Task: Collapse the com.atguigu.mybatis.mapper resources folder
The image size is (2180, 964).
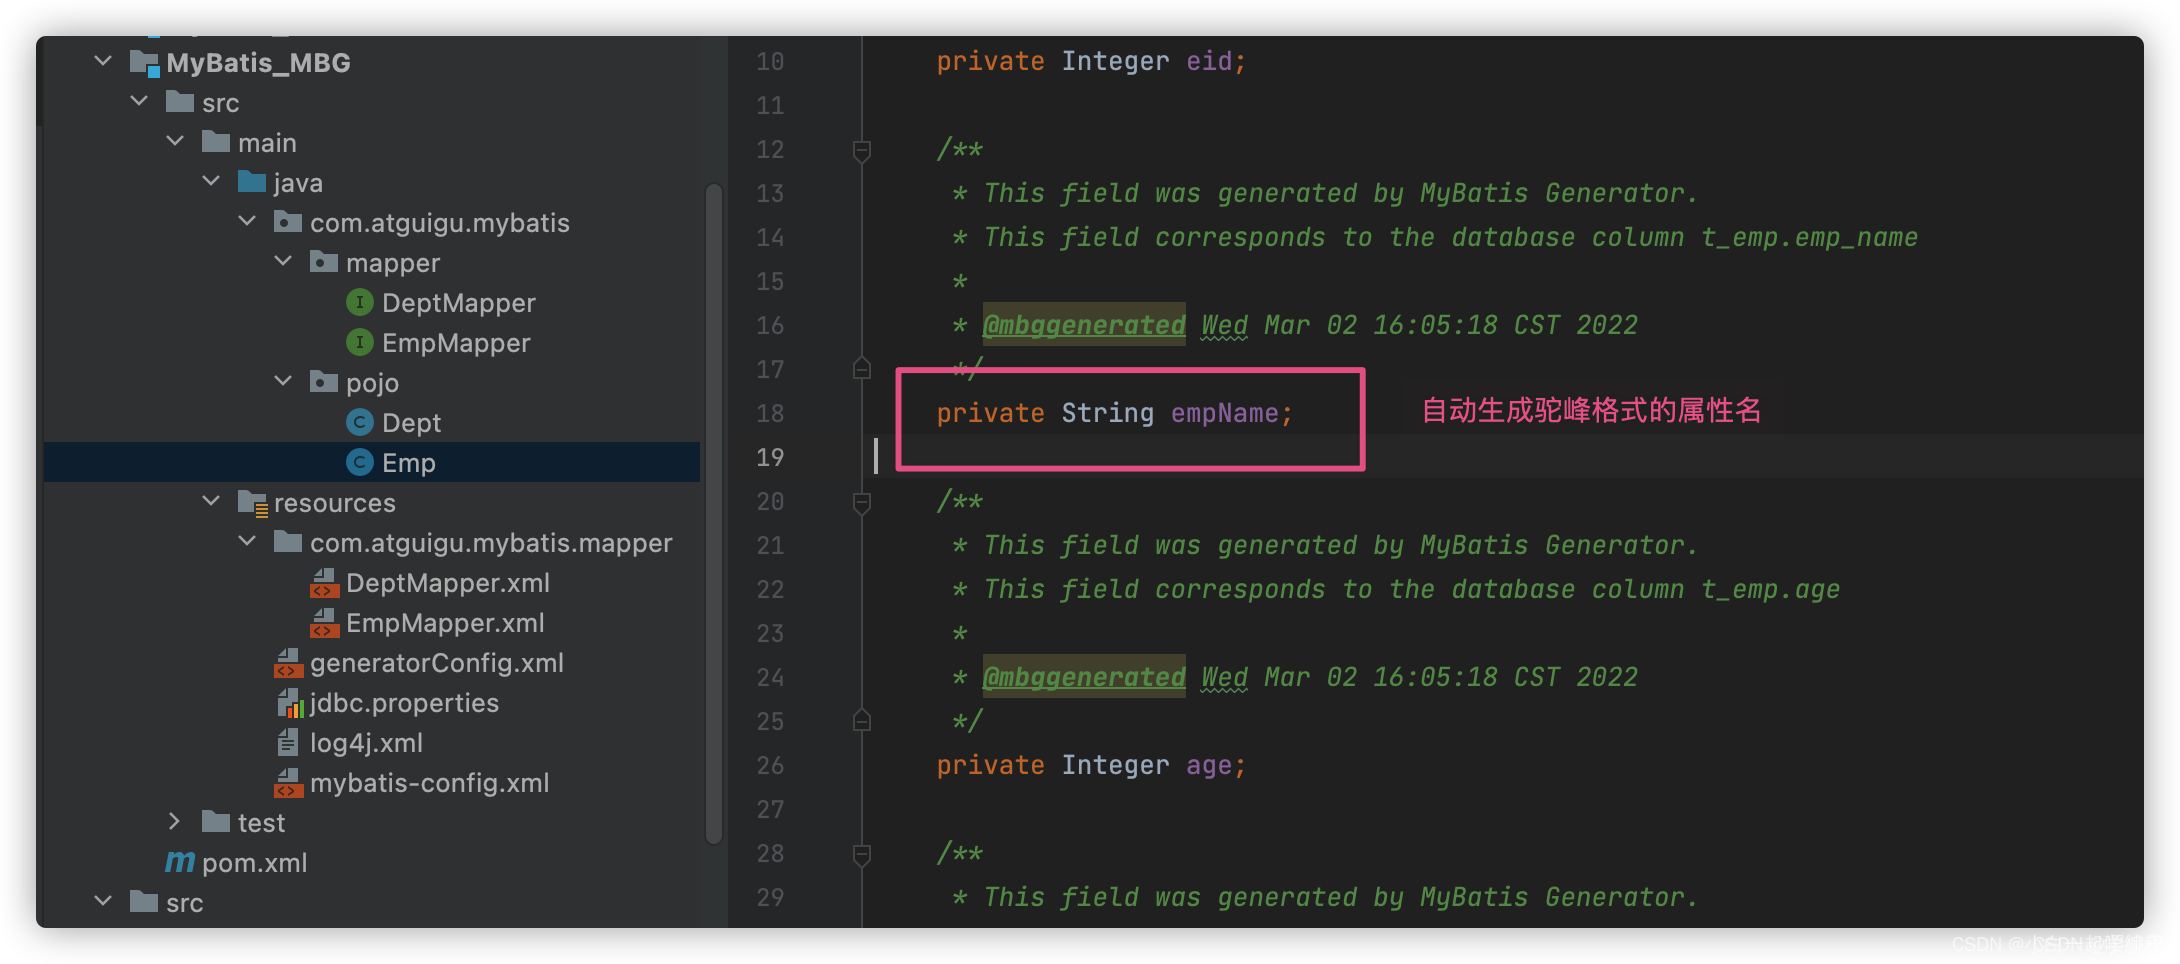Action: click(x=247, y=541)
